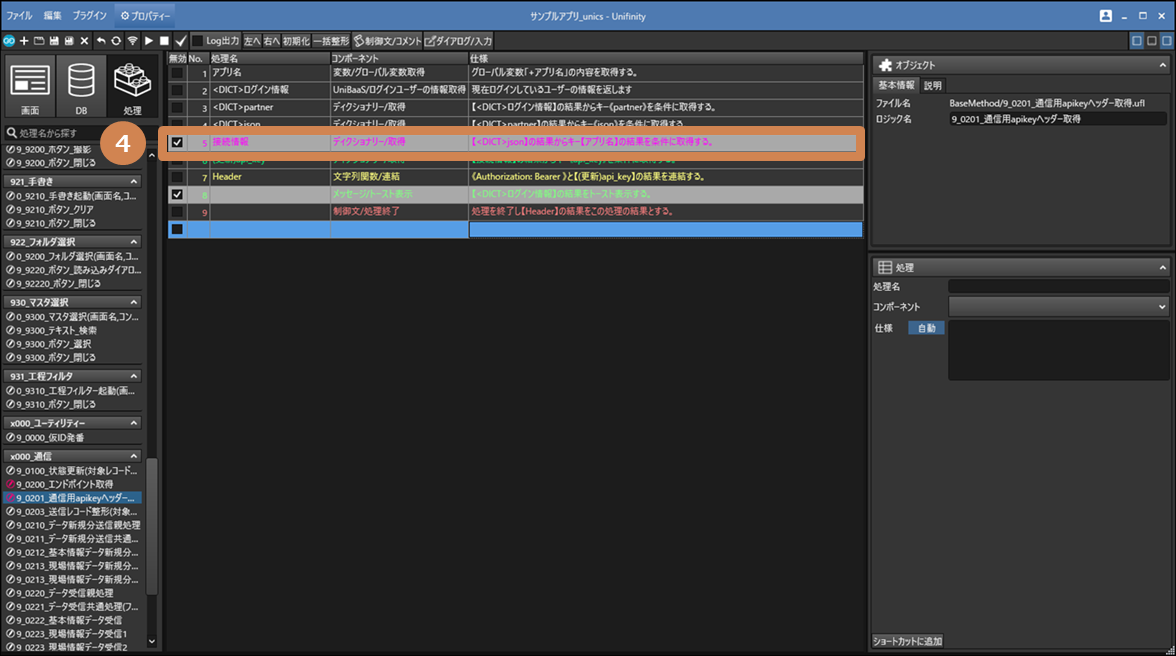Click the undo arrow toolbar icon
The height and width of the screenshot is (656, 1176).
[101, 41]
